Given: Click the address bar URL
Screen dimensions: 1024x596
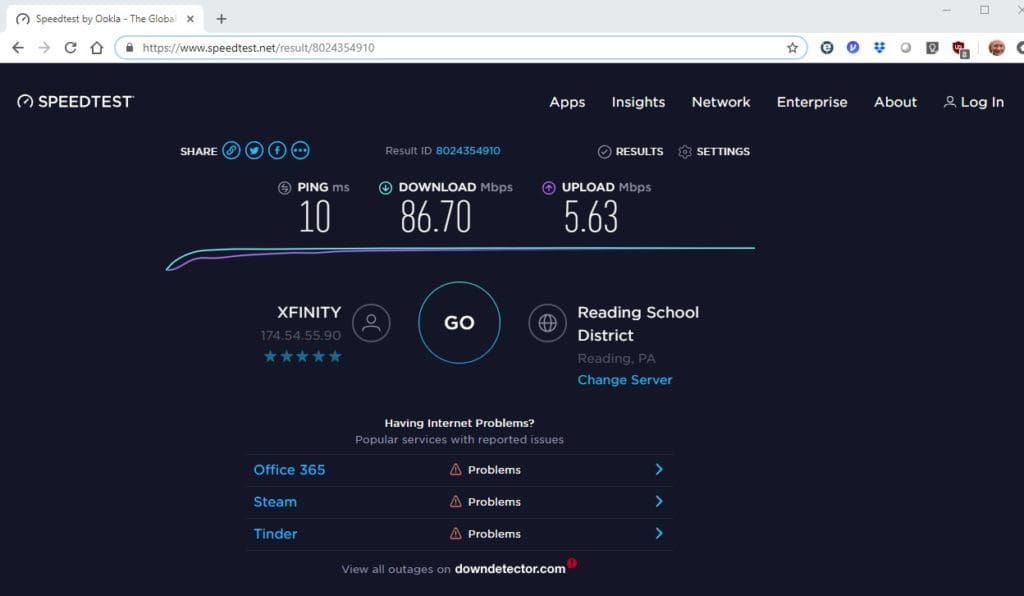Looking at the screenshot, I should point(259,48).
